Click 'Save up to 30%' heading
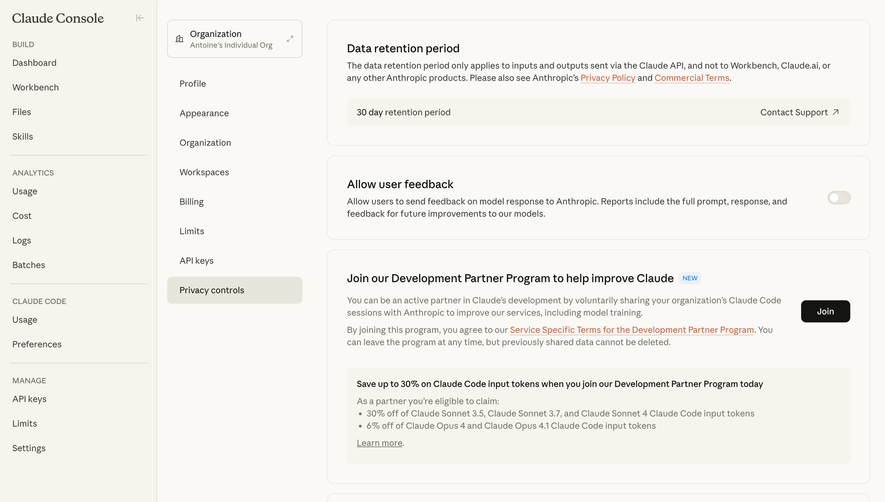The height and width of the screenshot is (502, 885). pyautogui.click(x=560, y=384)
